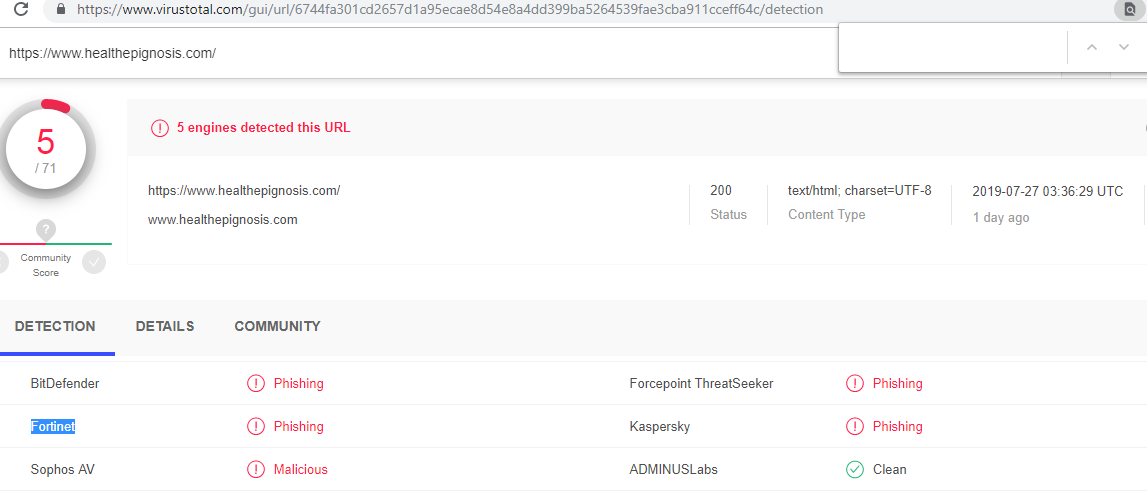The width and height of the screenshot is (1147, 493).
Task: Open the browser address bar URL
Action: pos(449,10)
